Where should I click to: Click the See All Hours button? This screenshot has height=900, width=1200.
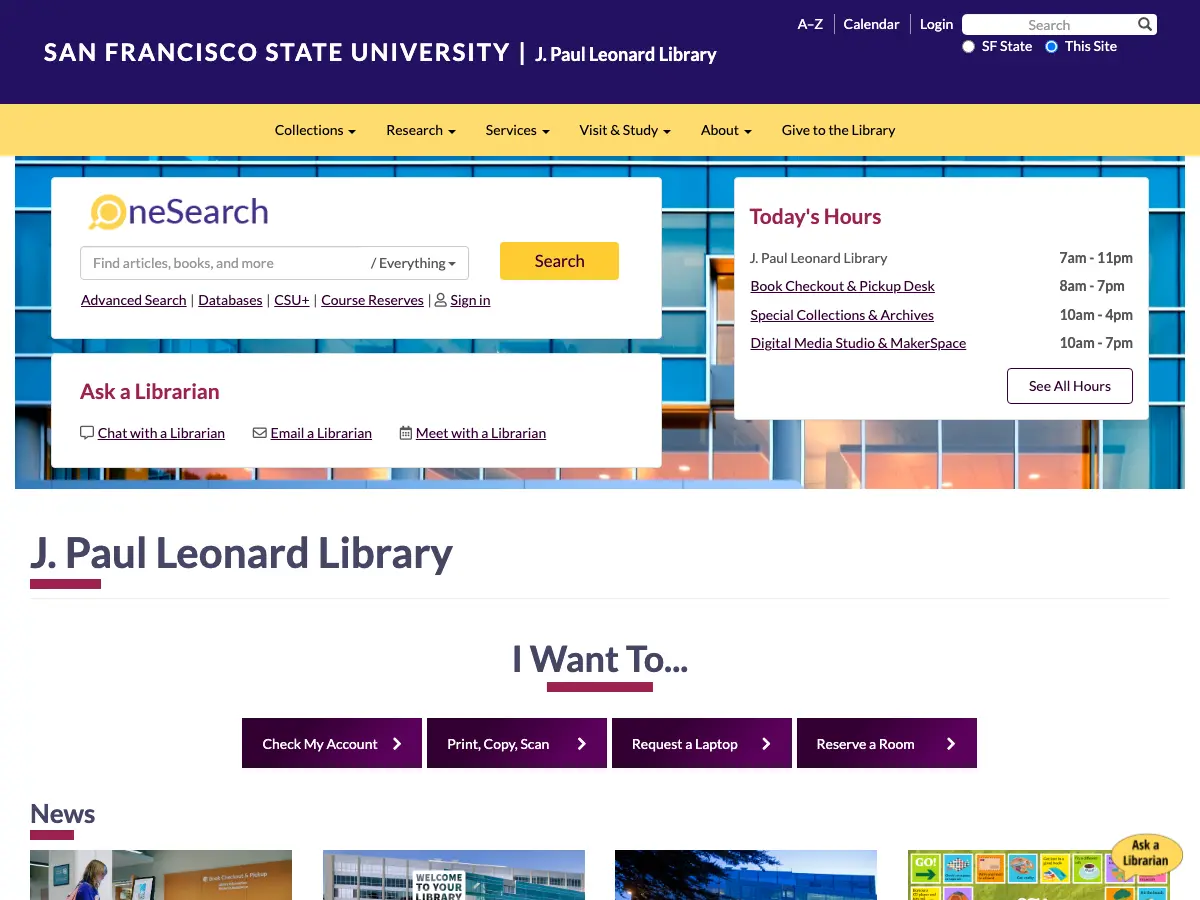pos(1070,386)
